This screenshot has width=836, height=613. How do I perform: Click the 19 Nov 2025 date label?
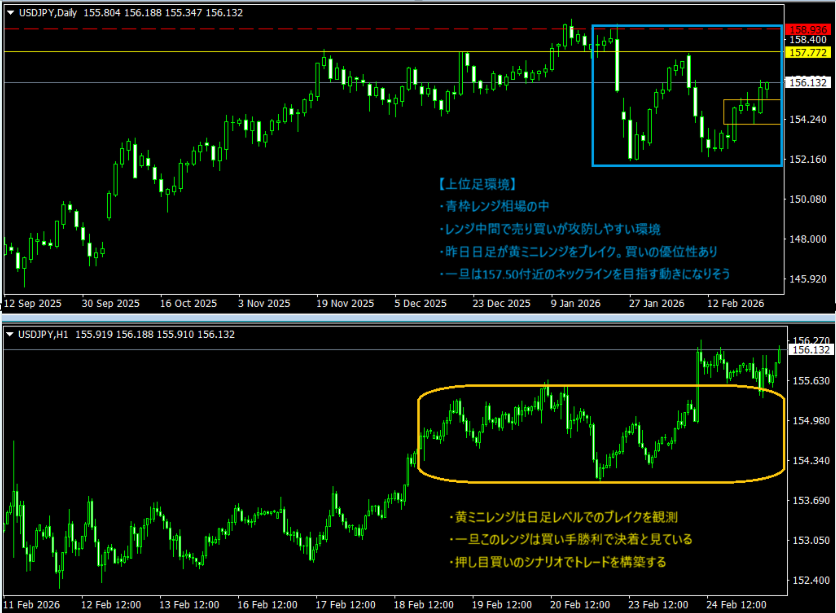click(345, 303)
